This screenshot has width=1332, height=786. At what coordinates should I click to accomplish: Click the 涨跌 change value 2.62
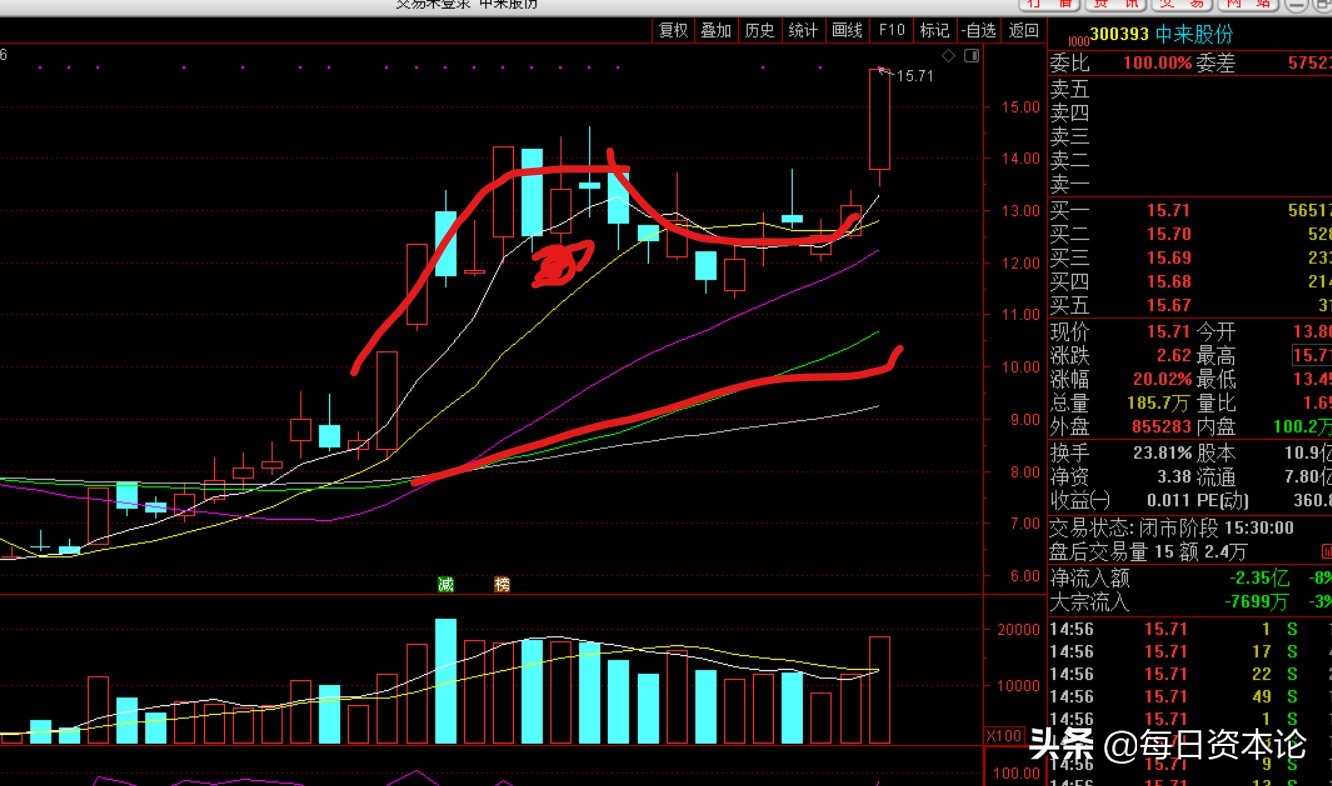1174,356
